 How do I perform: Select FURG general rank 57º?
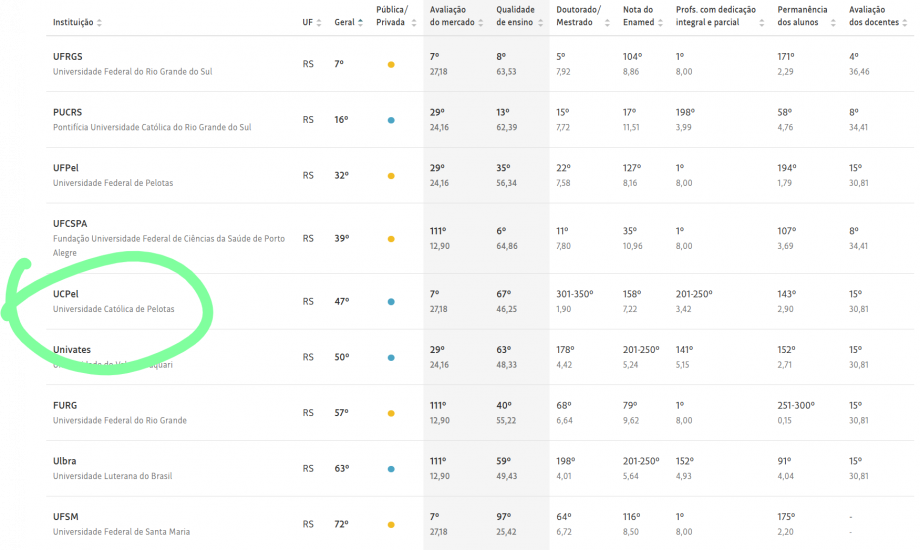tap(341, 413)
